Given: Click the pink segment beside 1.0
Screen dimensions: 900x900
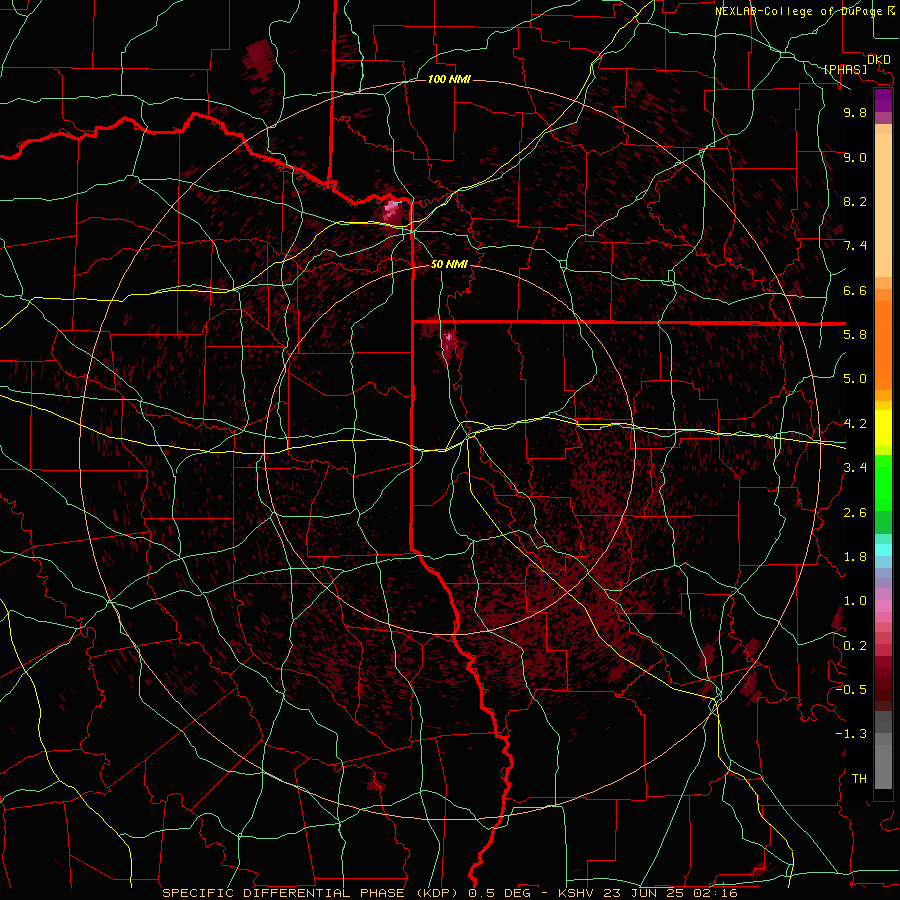Looking at the screenshot, I should 883,606.
